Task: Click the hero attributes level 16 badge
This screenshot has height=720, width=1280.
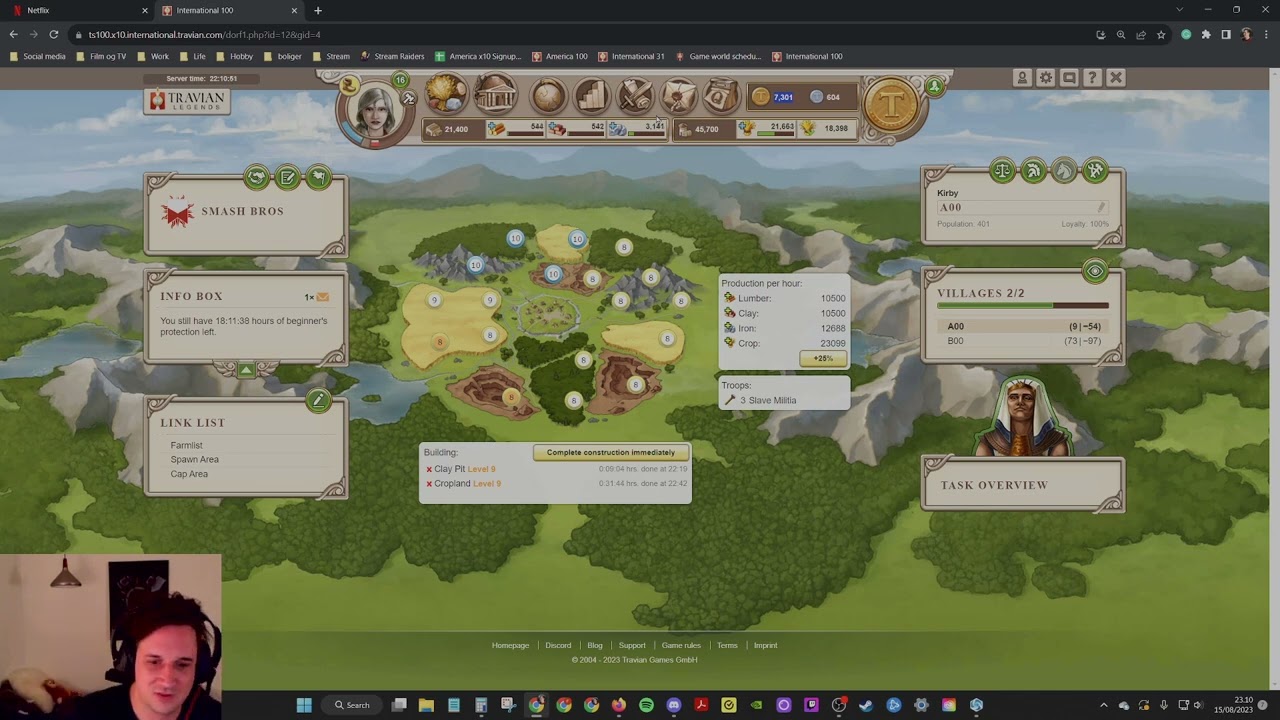Action: point(400,80)
